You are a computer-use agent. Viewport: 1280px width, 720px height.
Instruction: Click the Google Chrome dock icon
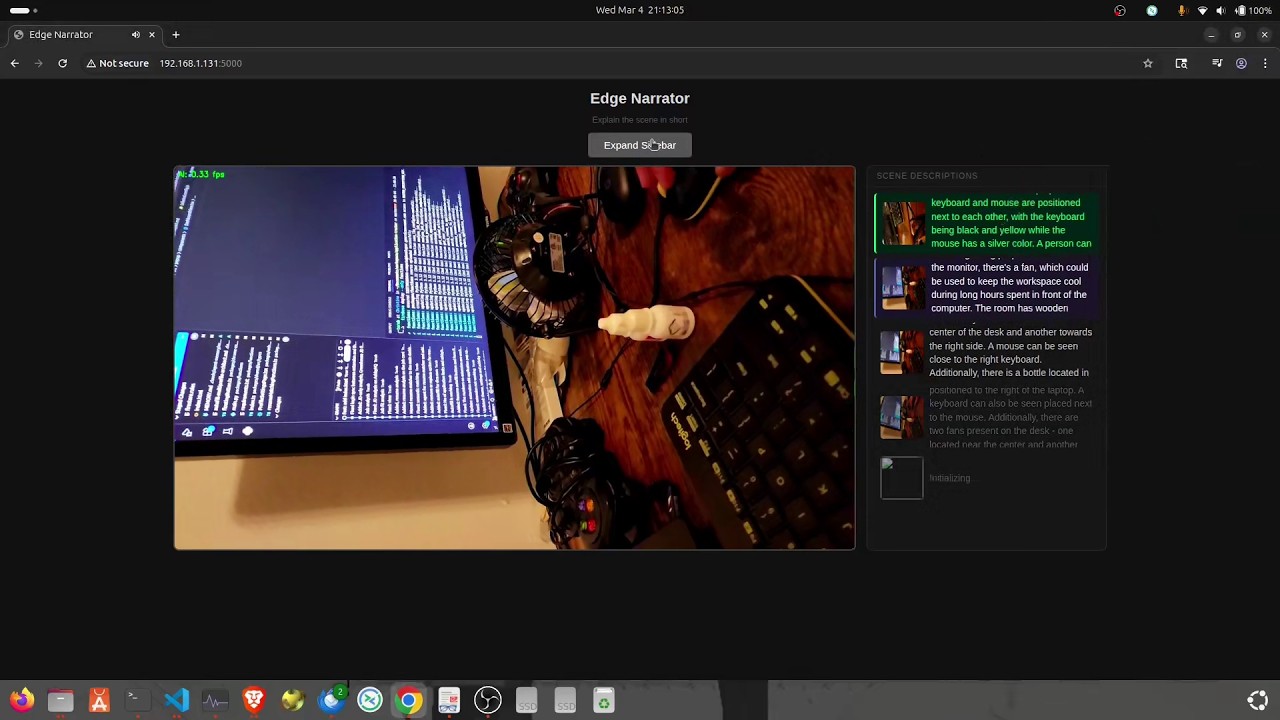[x=409, y=701]
